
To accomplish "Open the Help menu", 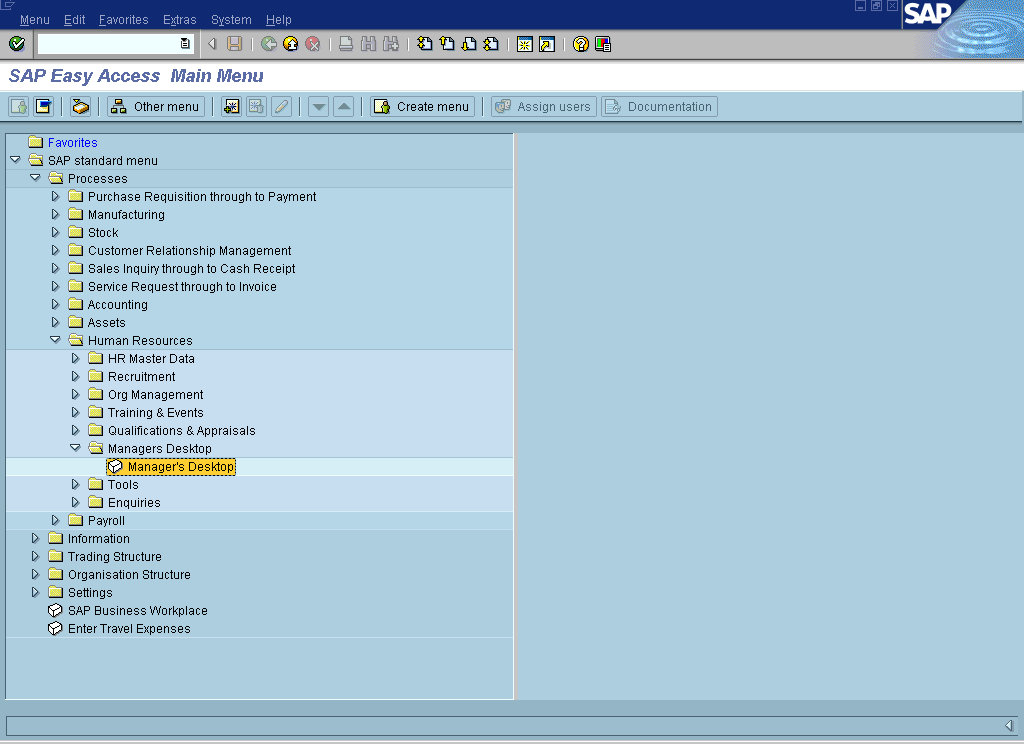I will pos(279,20).
